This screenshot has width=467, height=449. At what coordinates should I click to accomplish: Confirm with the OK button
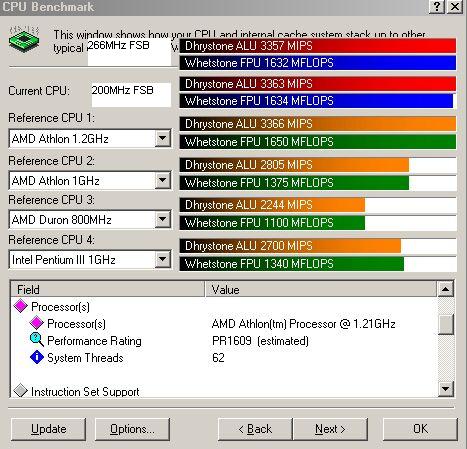tap(420, 429)
